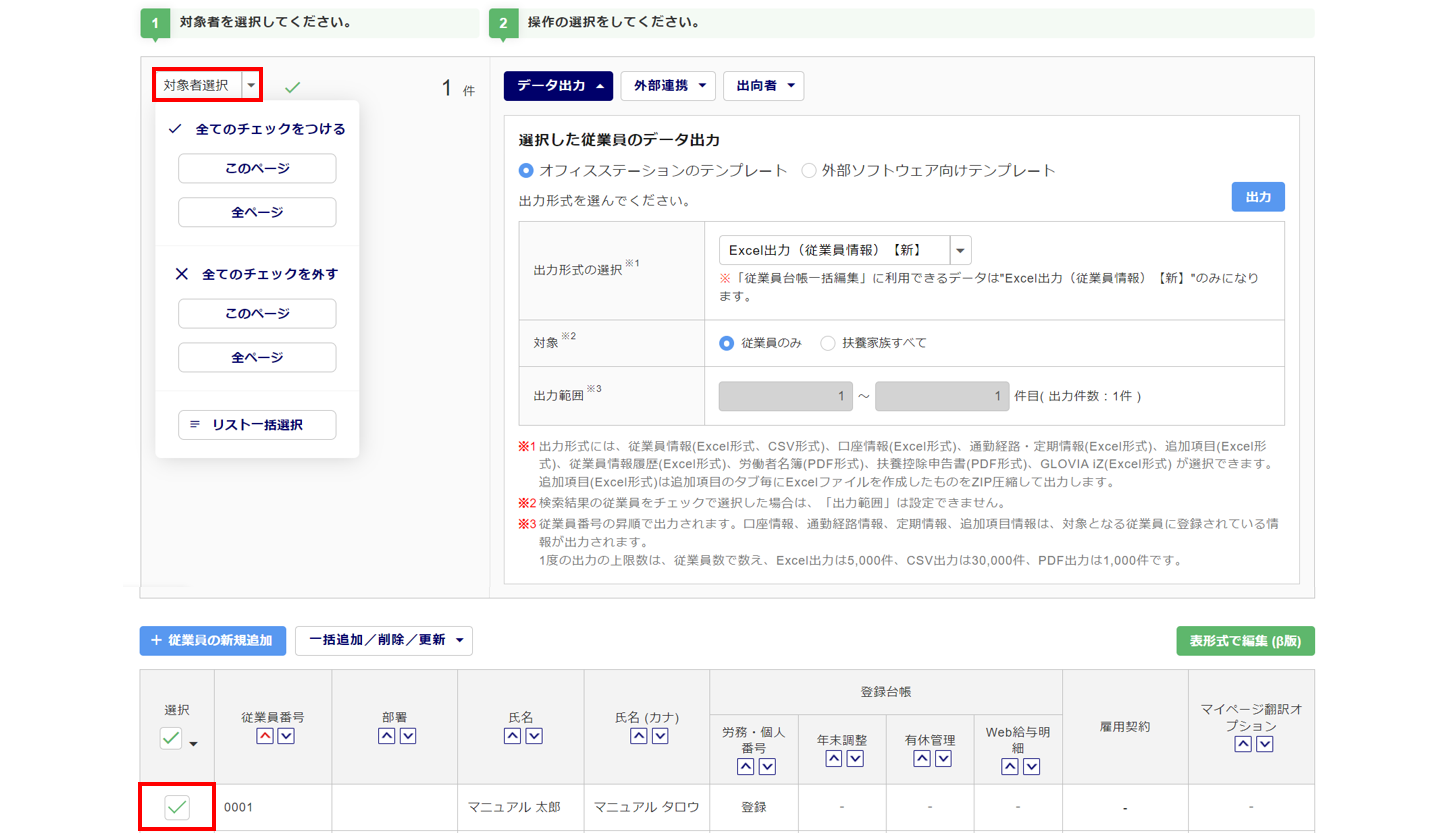Screen dimensions: 1444x838
Task: Click このページ under 全てのチェックを外す
Action: [257, 313]
